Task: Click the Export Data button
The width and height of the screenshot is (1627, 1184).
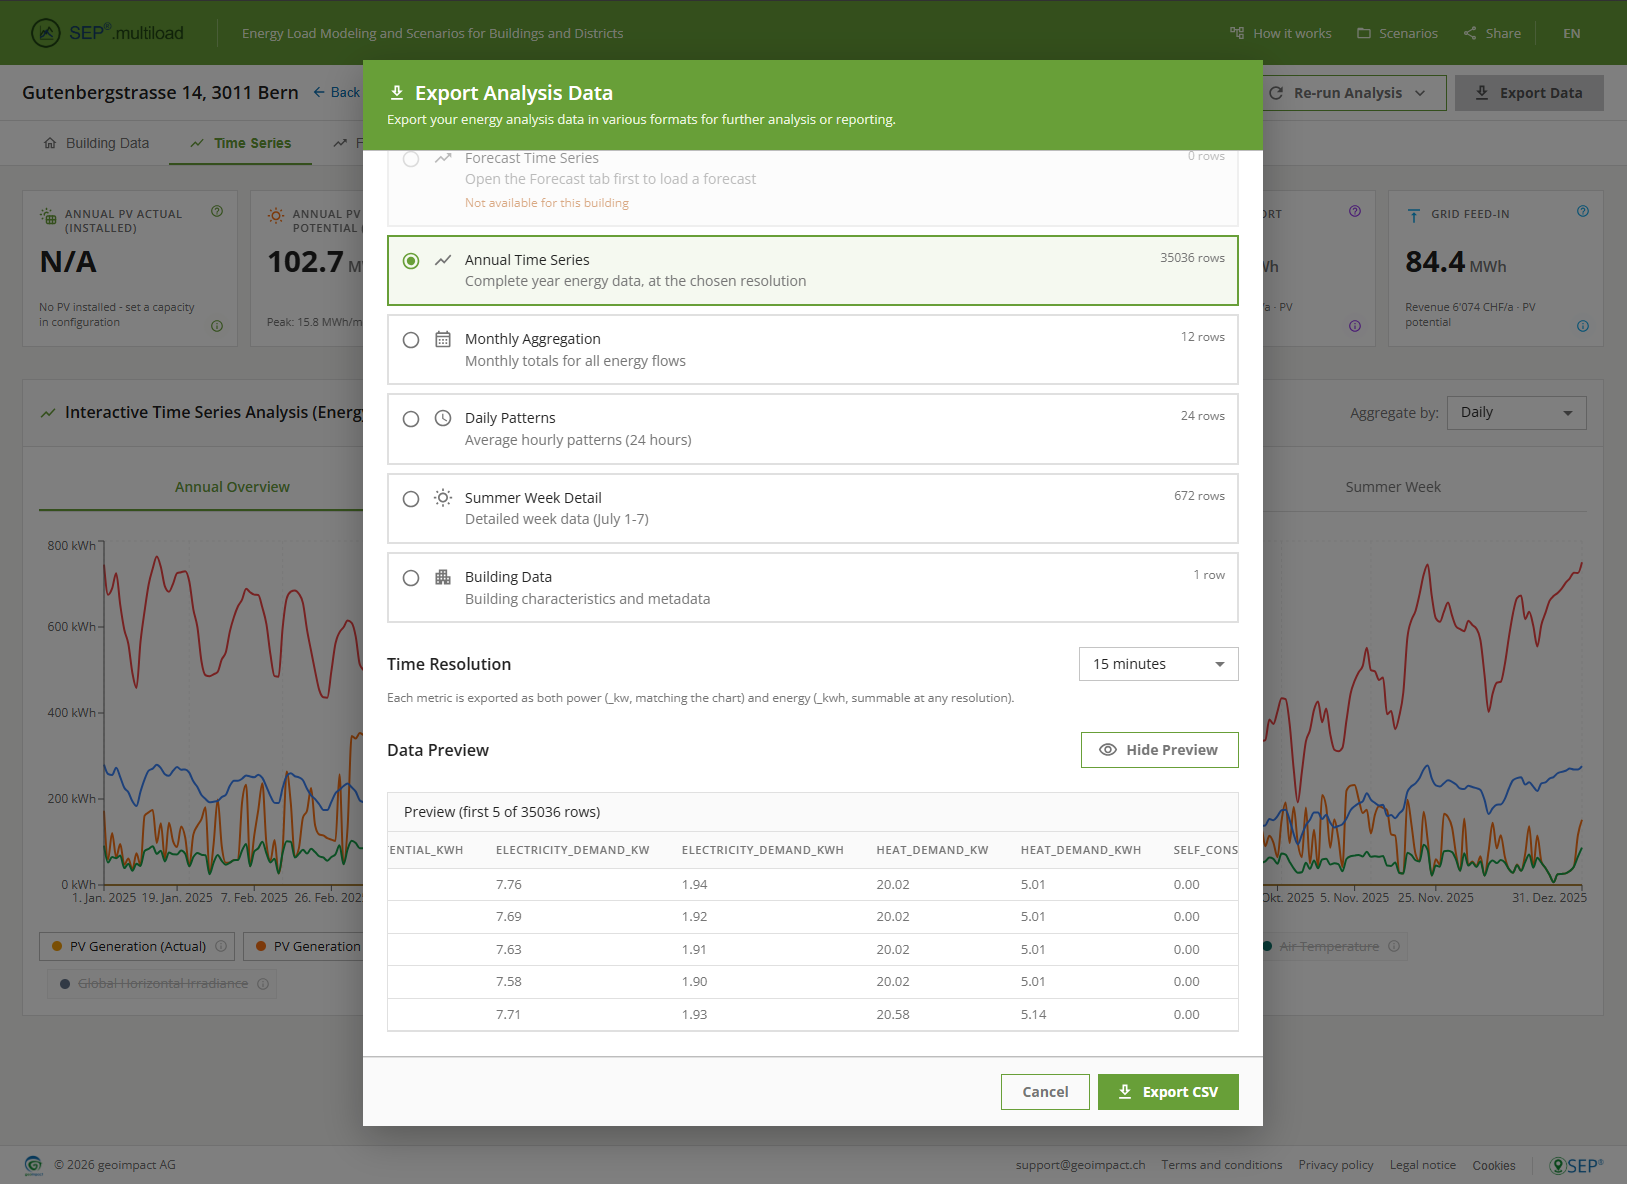Action: [x=1529, y=93]
